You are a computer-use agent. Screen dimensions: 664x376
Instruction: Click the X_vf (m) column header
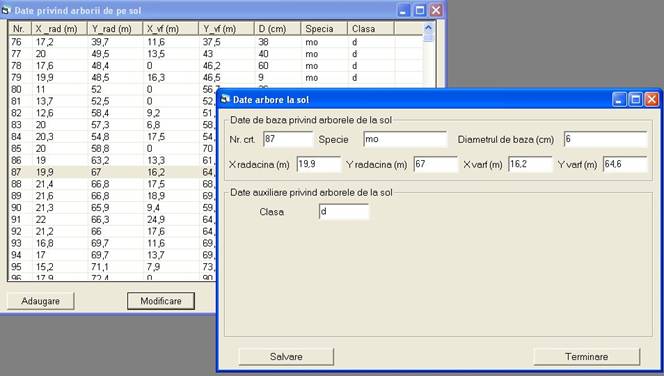point(170,29)
